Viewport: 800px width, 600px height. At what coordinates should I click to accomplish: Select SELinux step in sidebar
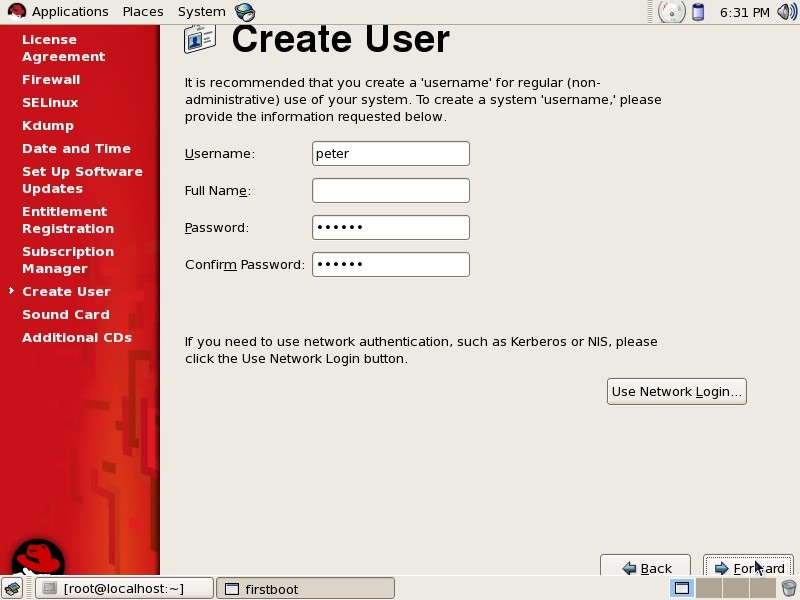[50, 103]
